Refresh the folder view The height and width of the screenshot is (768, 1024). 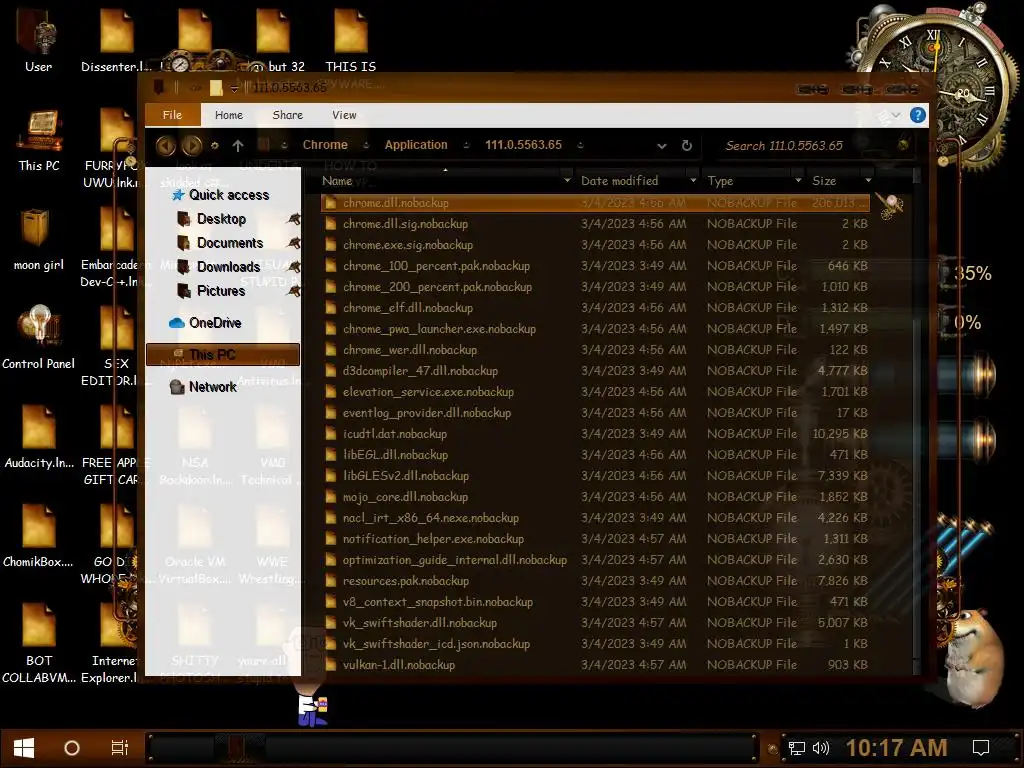tap(686, 146)
